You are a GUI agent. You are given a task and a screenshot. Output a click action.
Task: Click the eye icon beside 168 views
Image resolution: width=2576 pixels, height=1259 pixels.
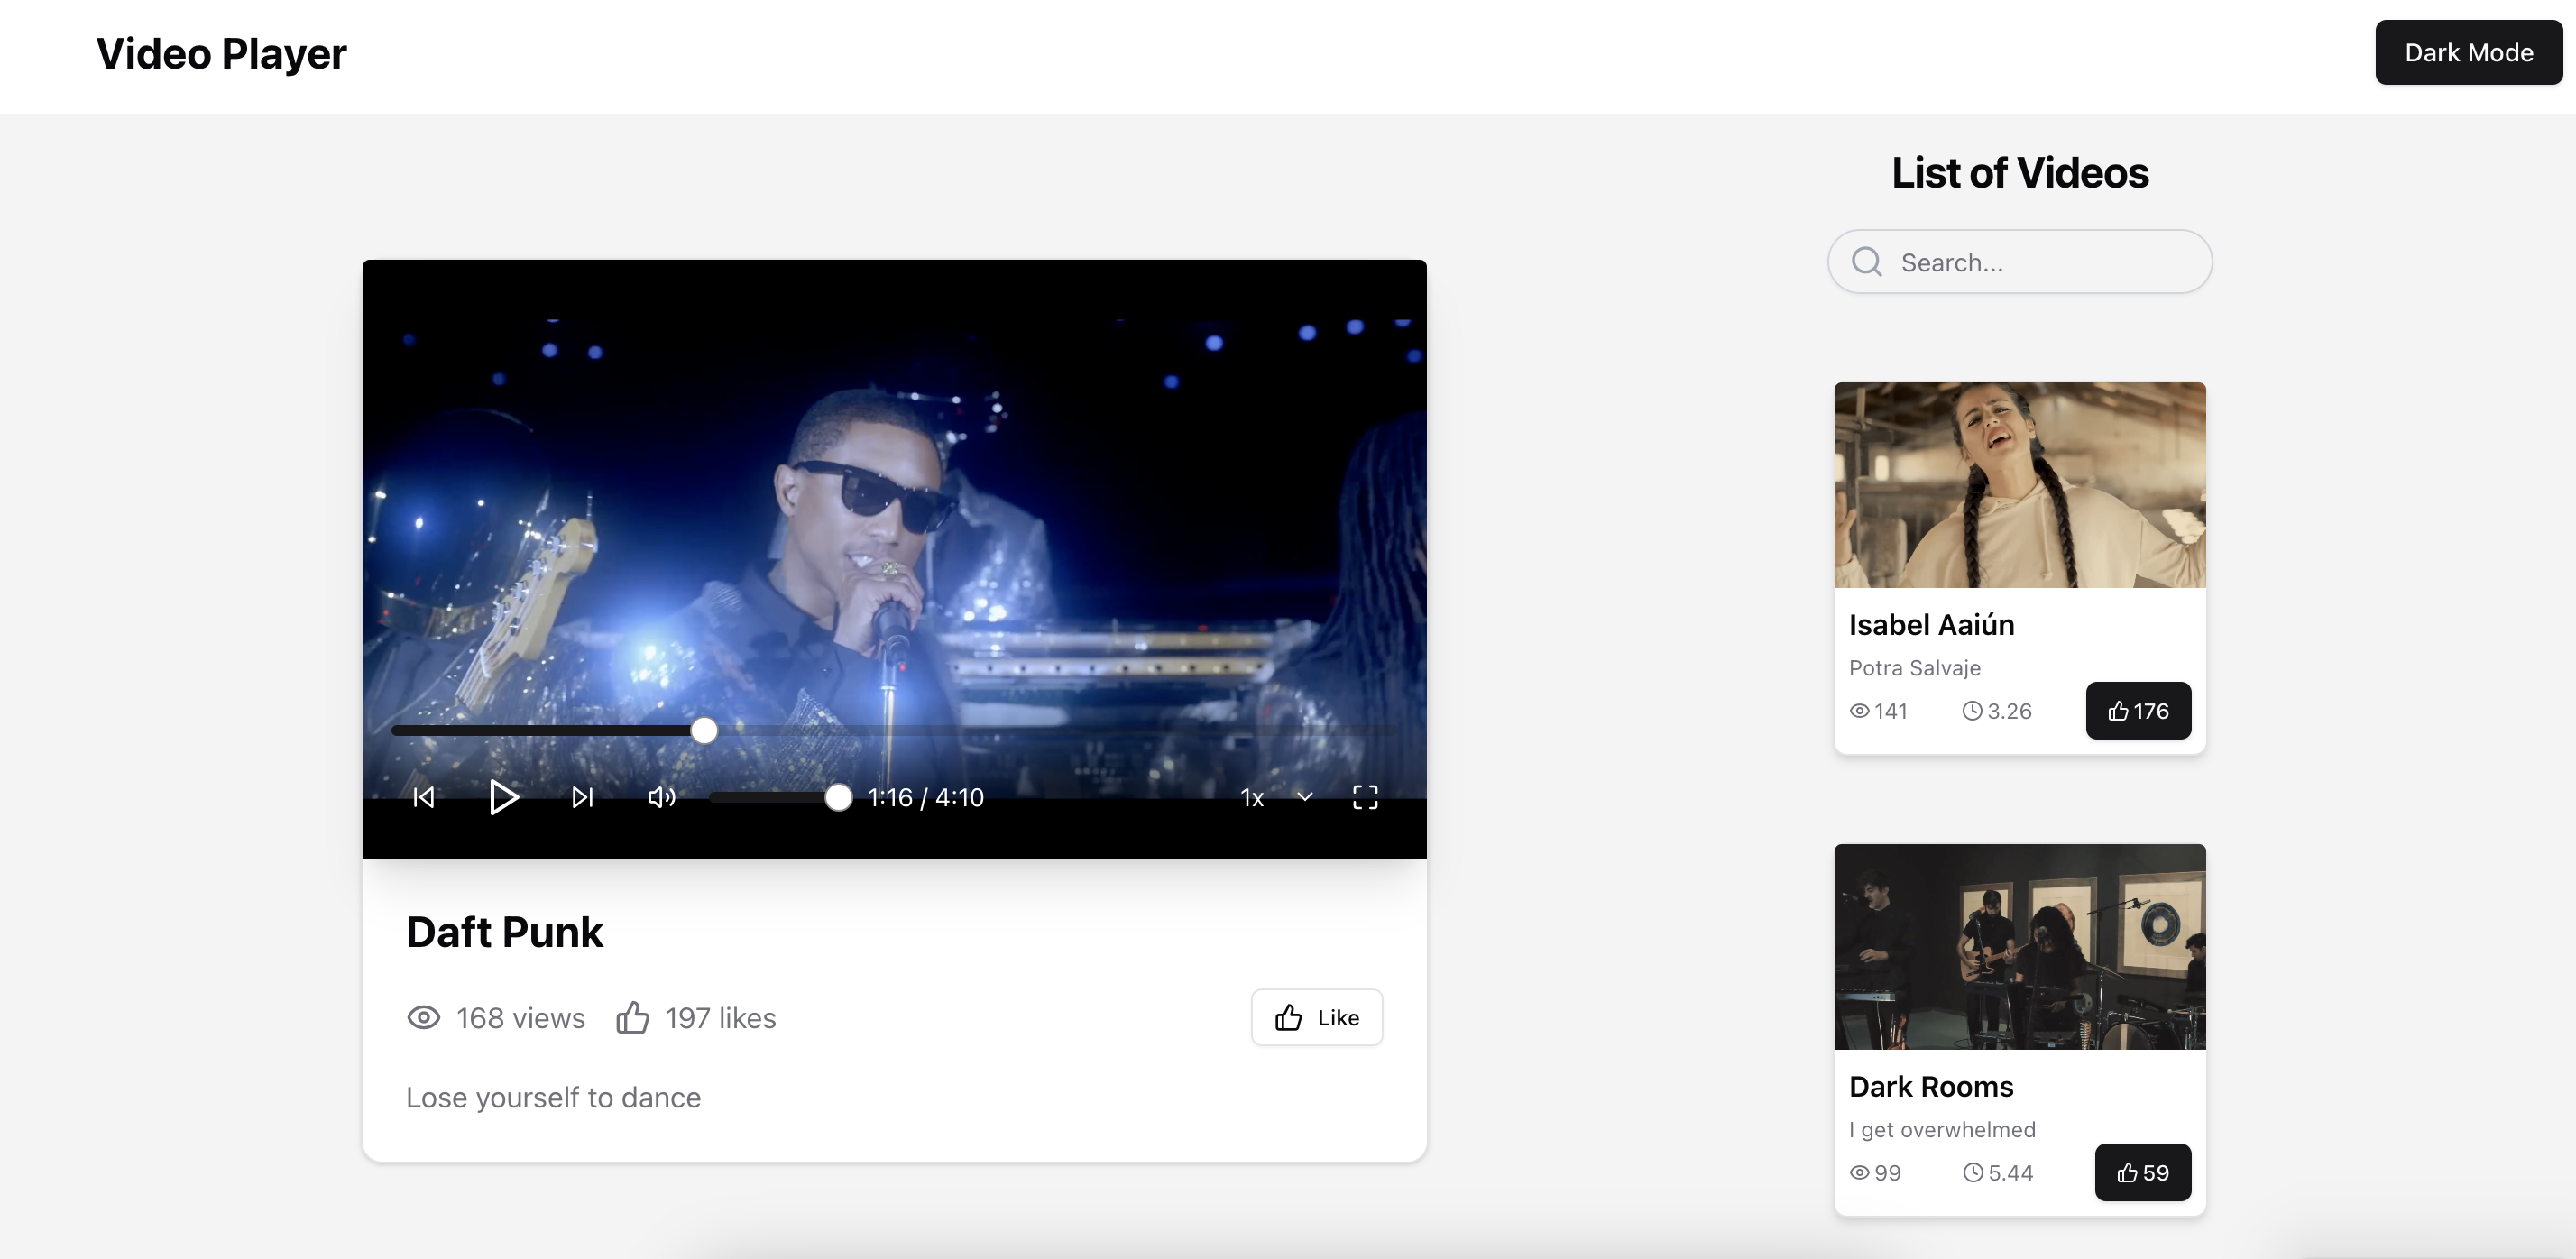(423, 1018)
